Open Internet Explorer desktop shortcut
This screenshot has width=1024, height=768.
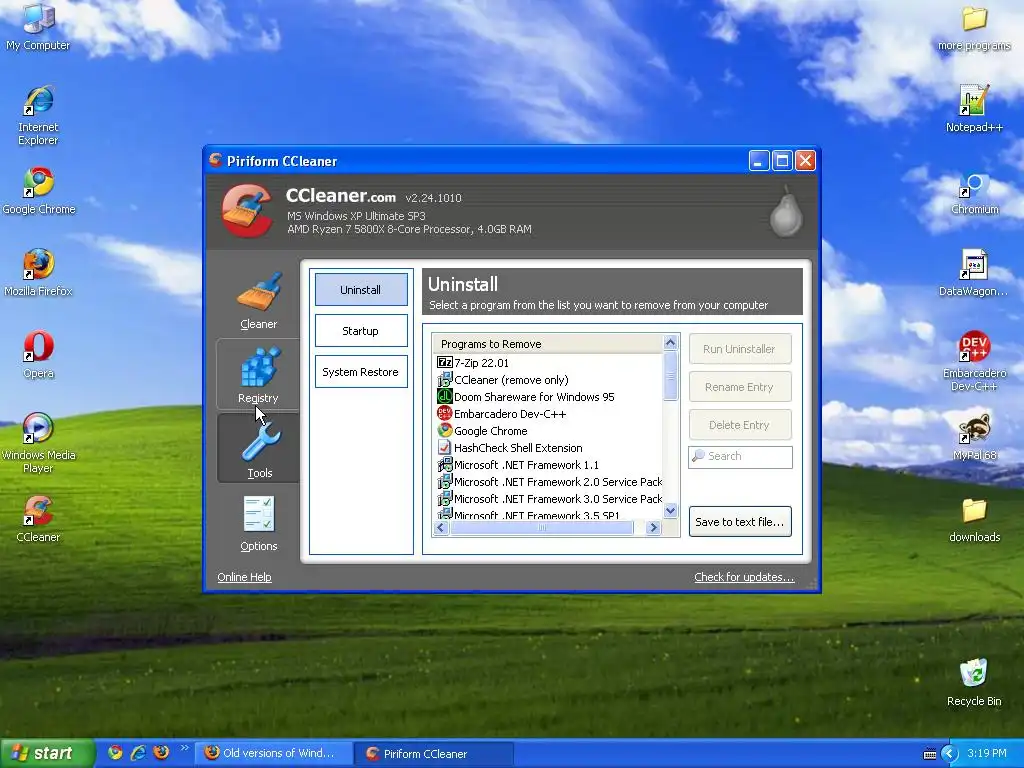38,116
